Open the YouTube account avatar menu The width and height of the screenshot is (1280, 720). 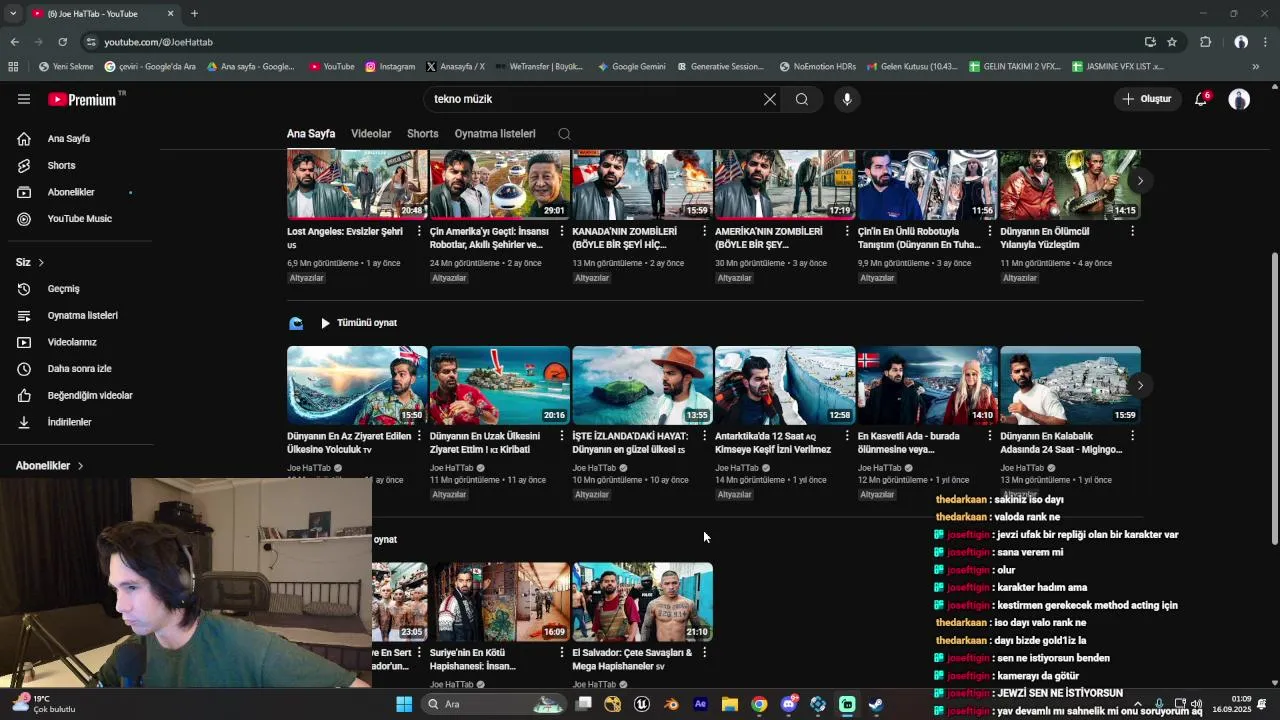coord(1239,99)
